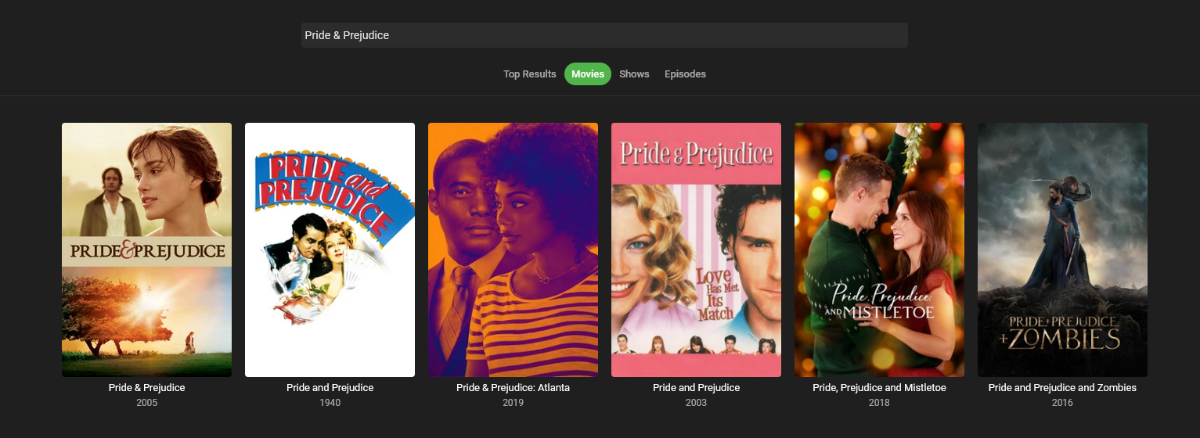The width and height of the screenshot is (1200, 438).
Task: Select the Movies filter tab
Action: 587,74
